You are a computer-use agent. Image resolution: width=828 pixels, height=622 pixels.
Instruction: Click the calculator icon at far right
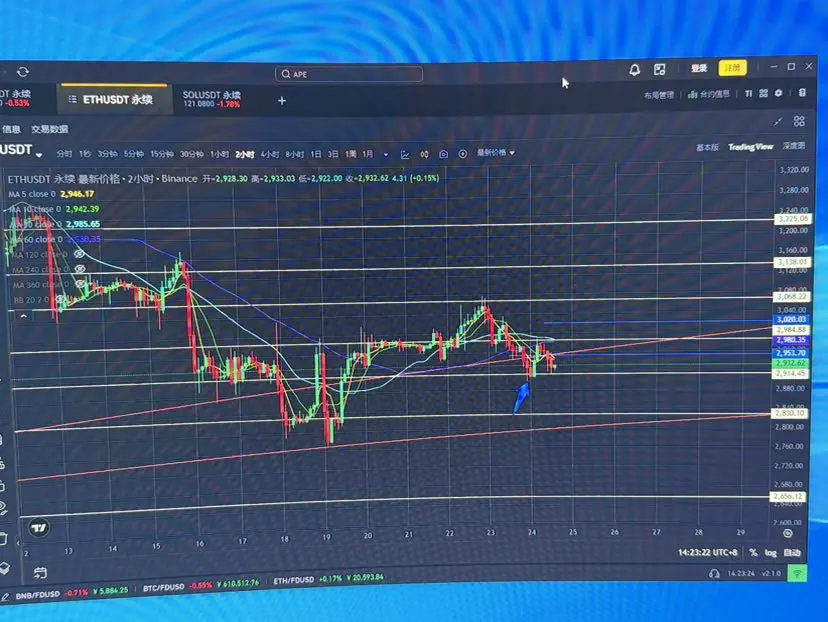(802, 92)
